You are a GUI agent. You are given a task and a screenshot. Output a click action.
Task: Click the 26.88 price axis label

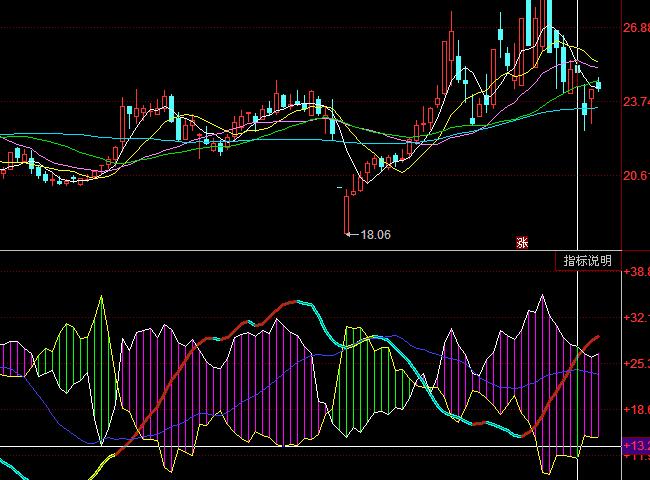tap(636, 28)
